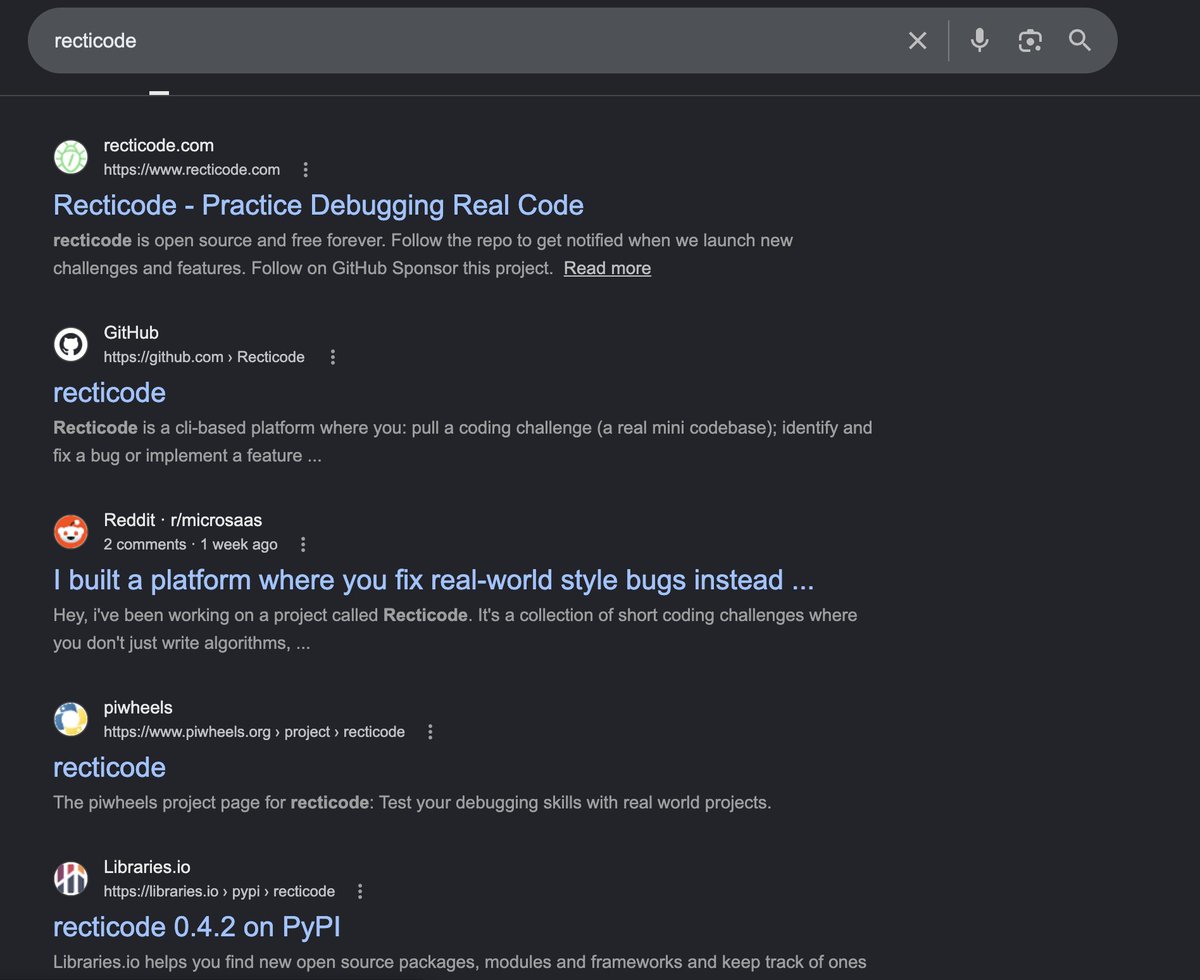1200x980 pixels.
Task: Clear the search box with the X icon
Action: (x=917, y=40)
